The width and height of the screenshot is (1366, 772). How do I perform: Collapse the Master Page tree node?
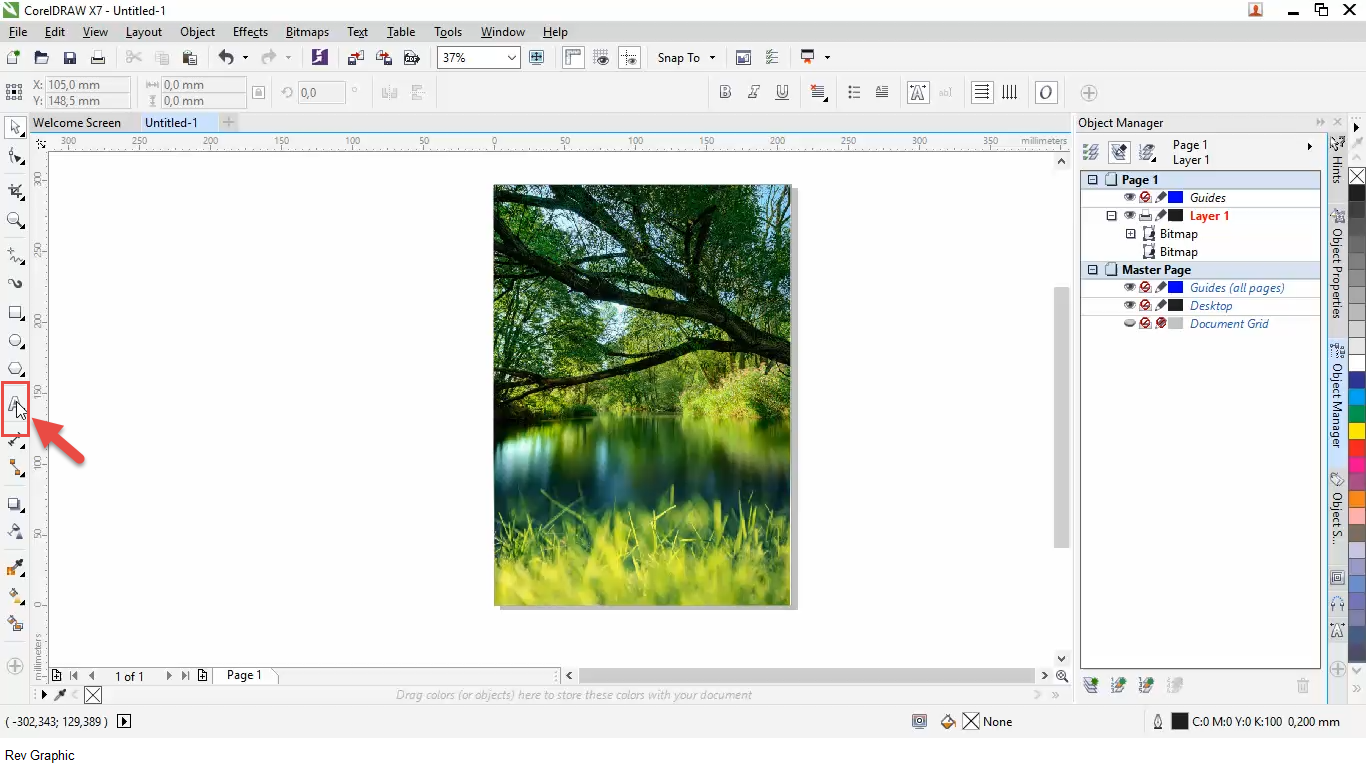1092,270
